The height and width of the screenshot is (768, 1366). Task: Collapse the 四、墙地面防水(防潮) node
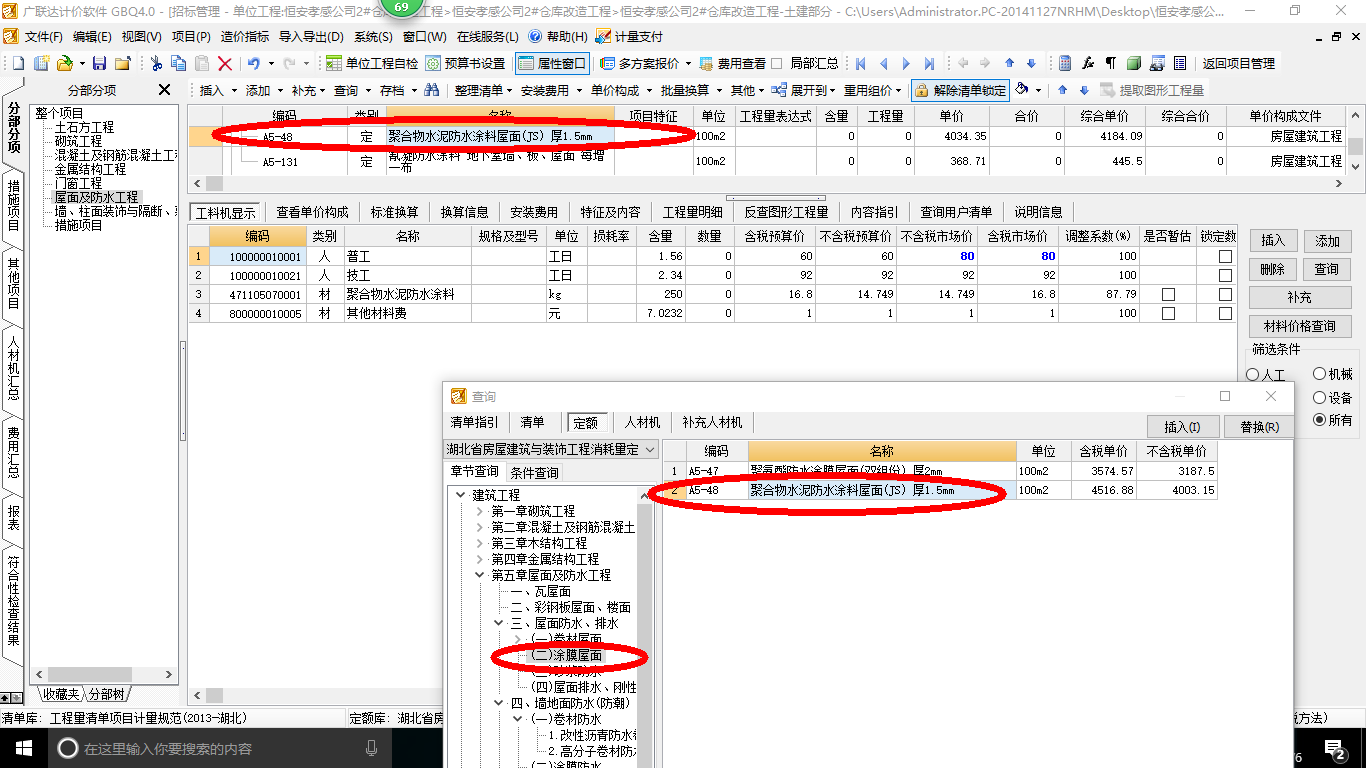(499, 703)
